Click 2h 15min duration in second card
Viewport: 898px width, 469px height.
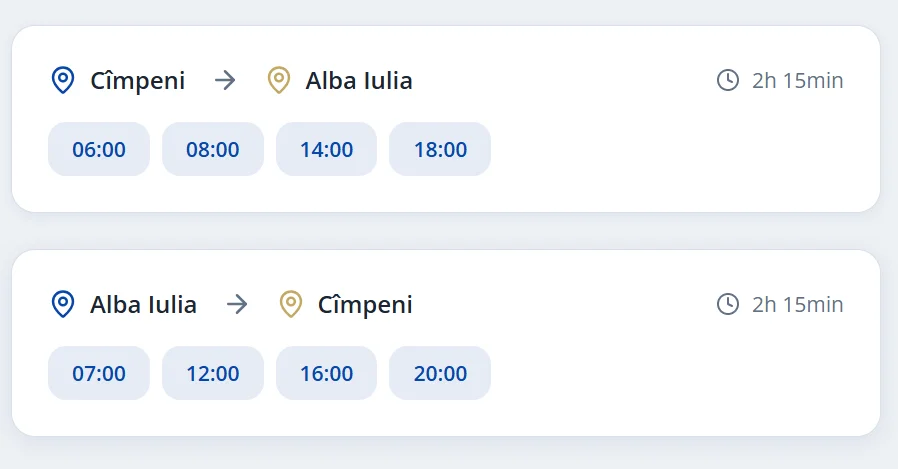coord(798,304)
